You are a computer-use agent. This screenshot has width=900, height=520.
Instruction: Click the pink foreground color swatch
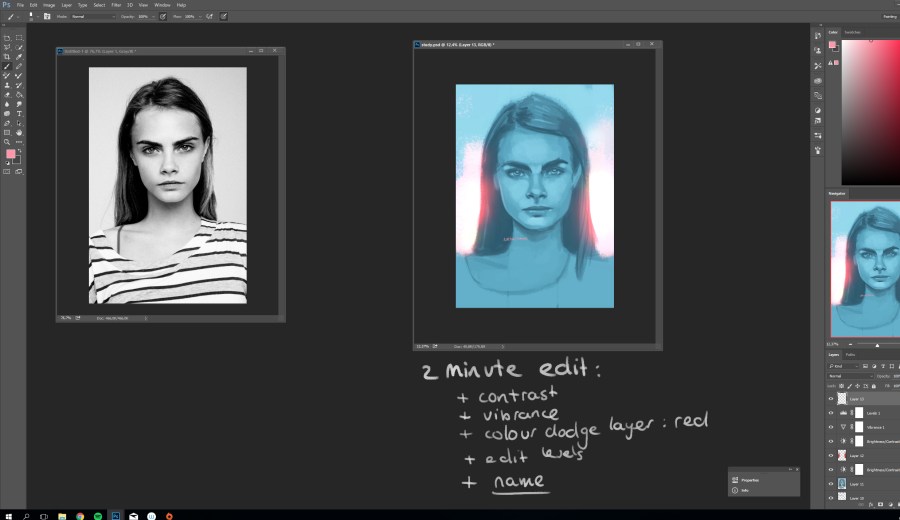click(x=10, y=155)
